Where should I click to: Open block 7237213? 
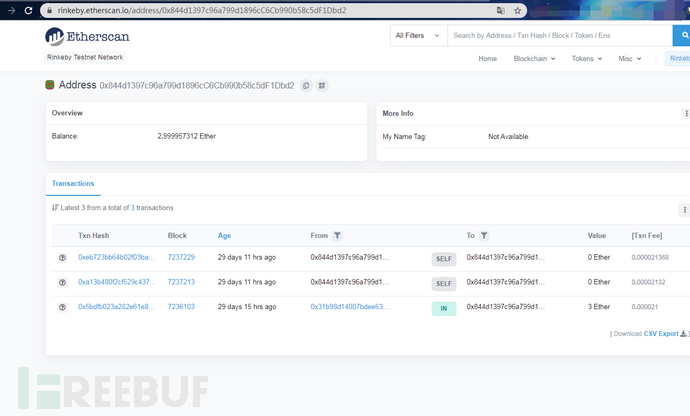point(181,282)
